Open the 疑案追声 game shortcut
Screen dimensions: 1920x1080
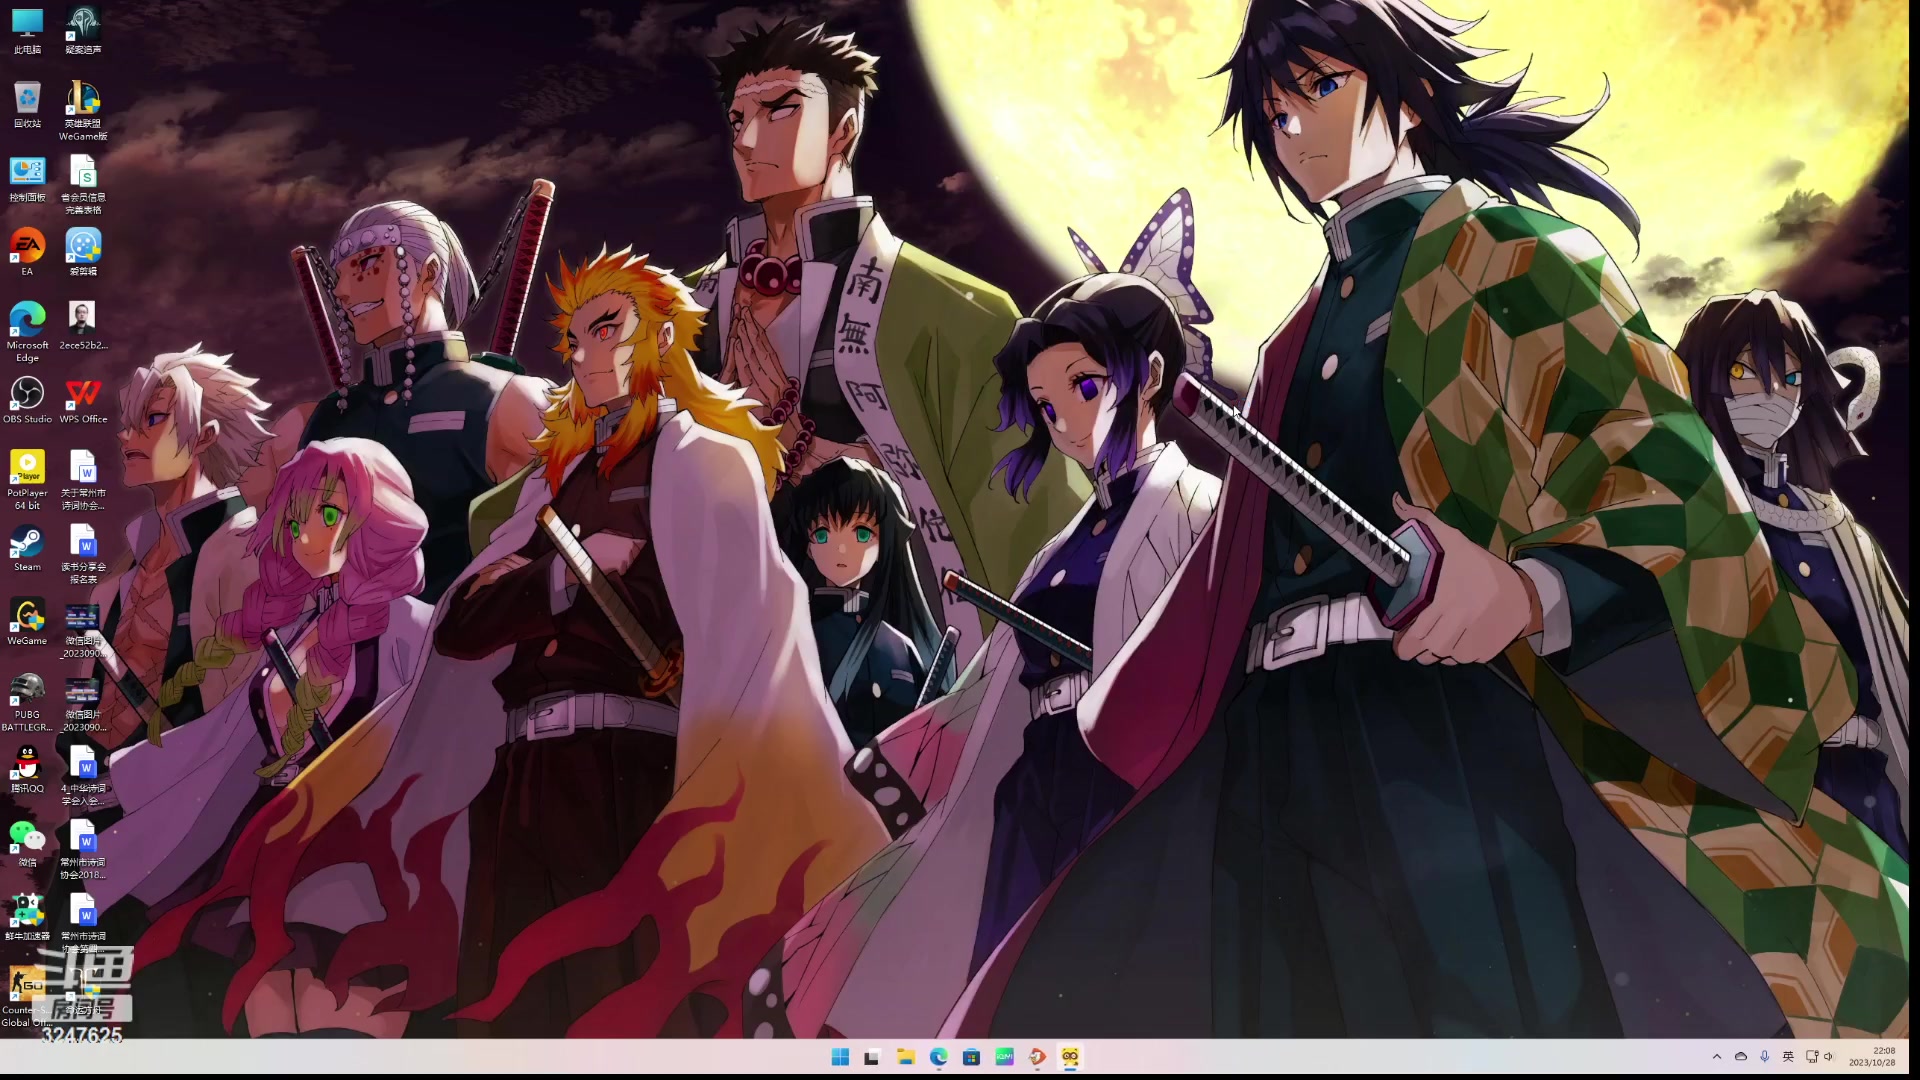point(83,30)
